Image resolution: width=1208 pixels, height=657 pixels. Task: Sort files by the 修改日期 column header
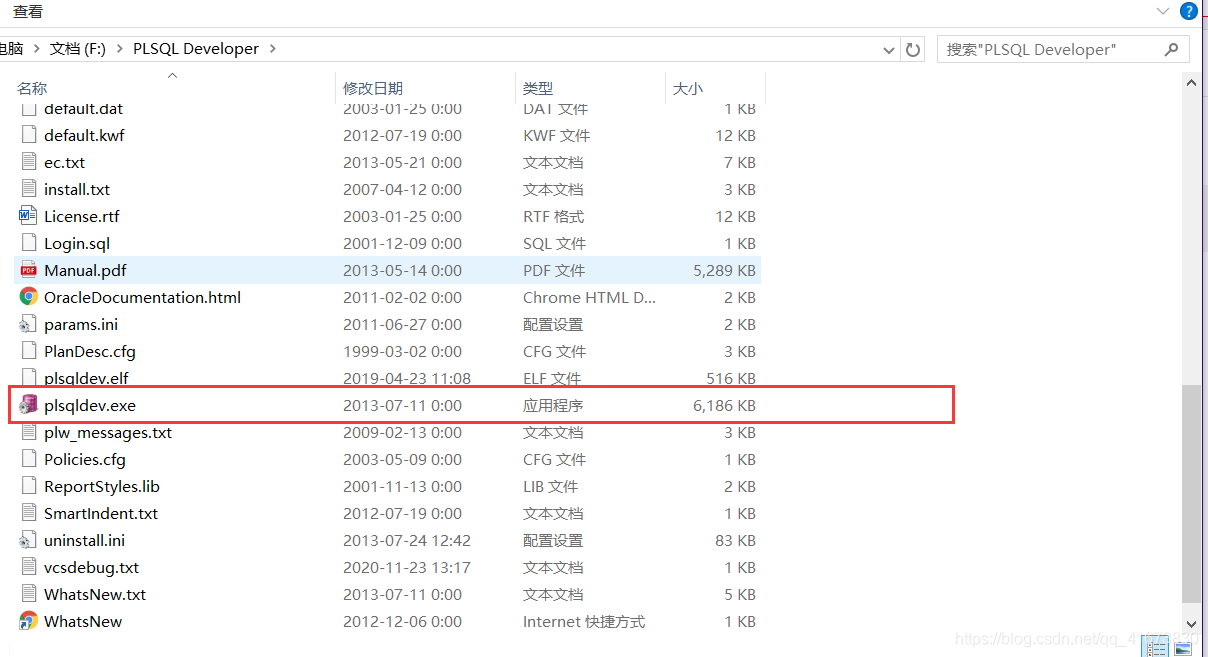click(x=373, y=88)
